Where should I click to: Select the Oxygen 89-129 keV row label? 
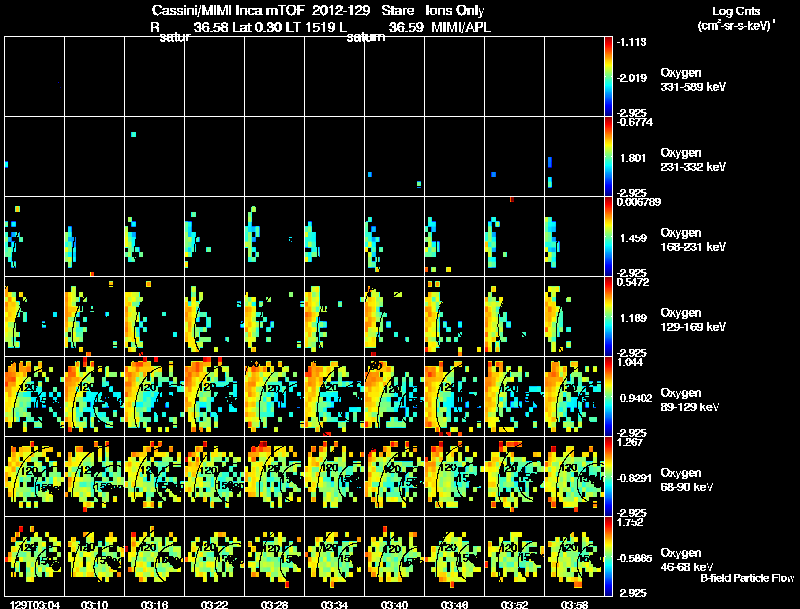689,399
